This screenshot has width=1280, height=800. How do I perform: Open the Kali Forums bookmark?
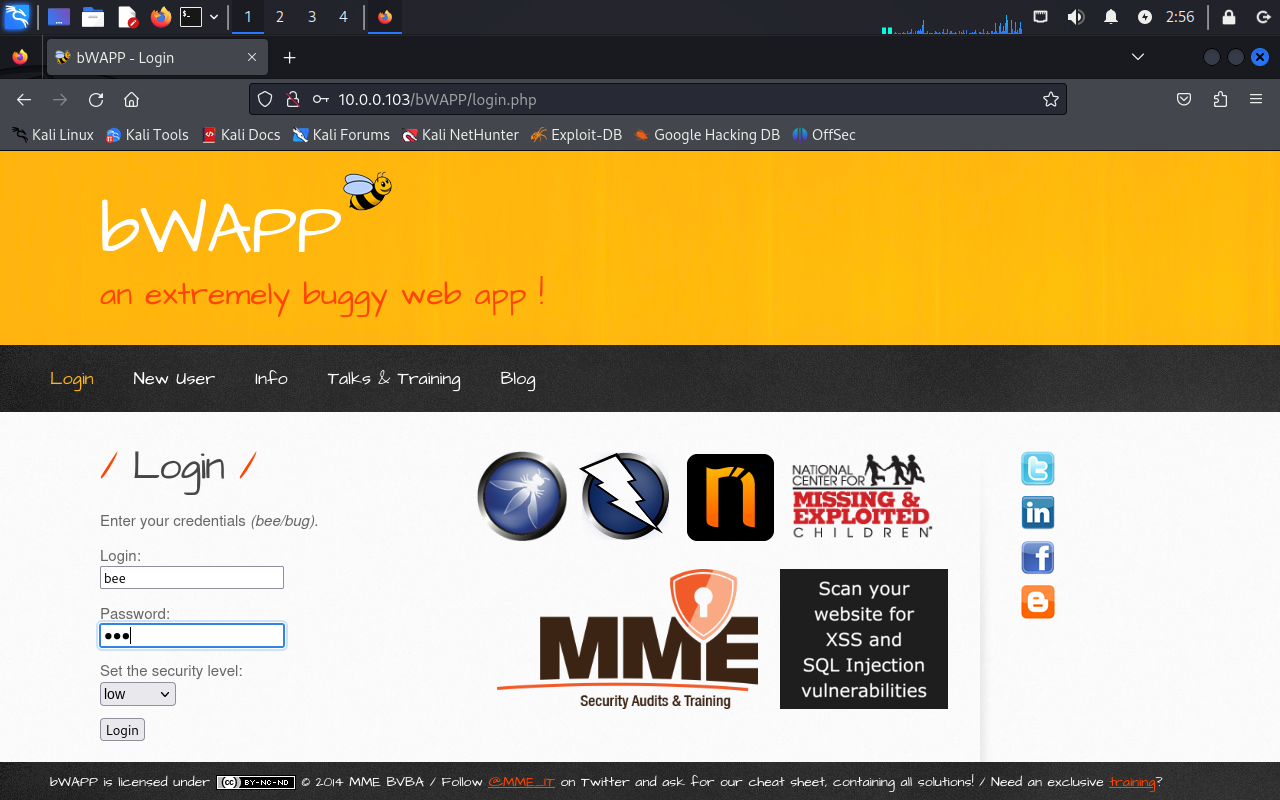[341, 135]
